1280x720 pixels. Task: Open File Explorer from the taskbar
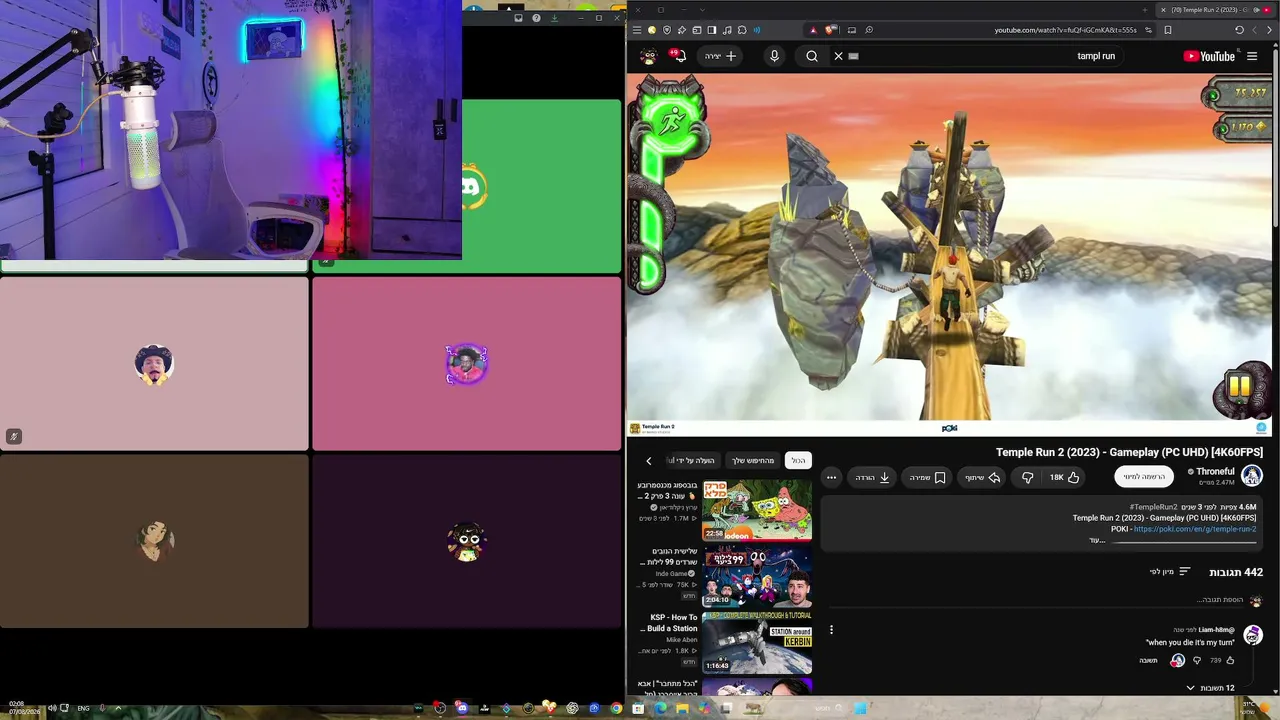point(682,708)
